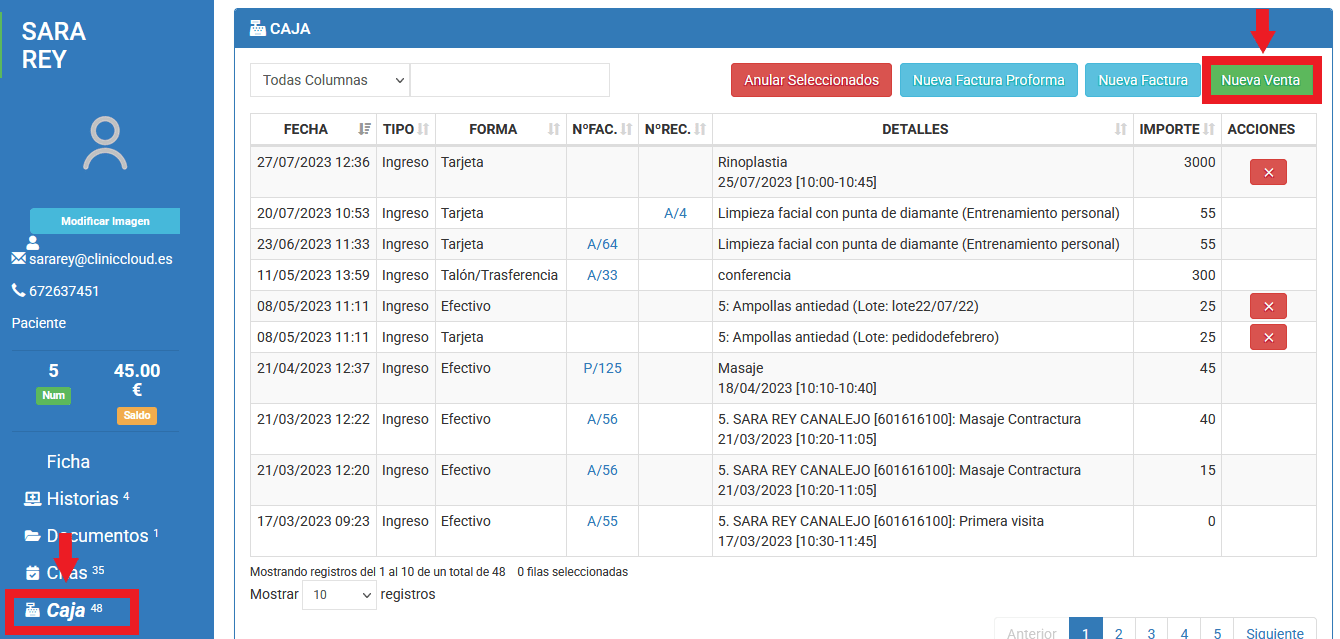Focus the table search input field

(x=510, y=80)
